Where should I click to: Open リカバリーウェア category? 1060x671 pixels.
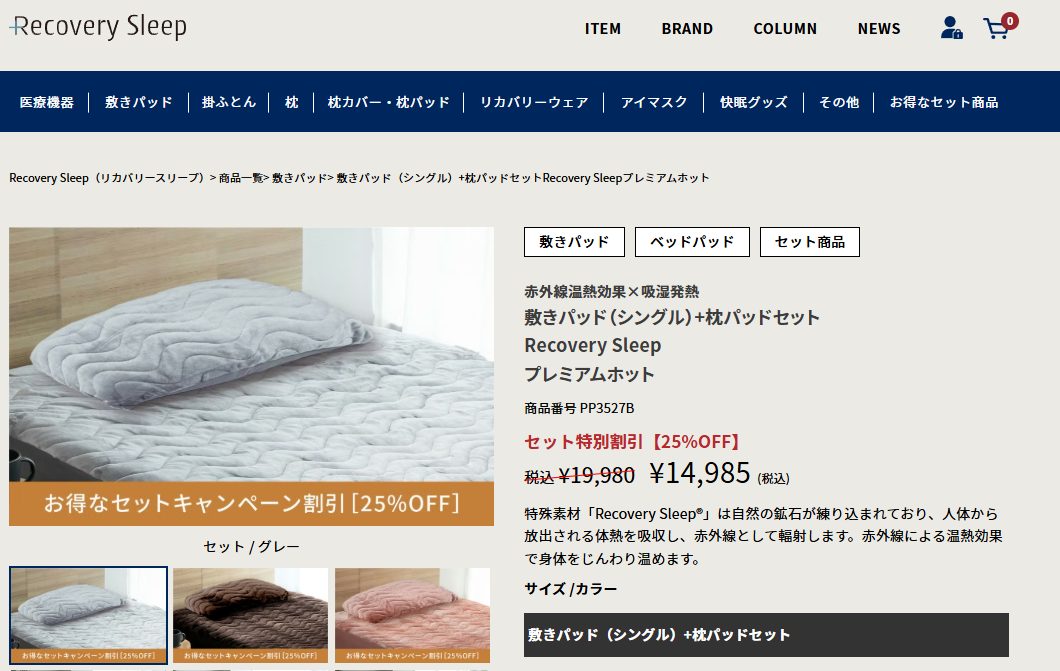click(x=534, y=102)
